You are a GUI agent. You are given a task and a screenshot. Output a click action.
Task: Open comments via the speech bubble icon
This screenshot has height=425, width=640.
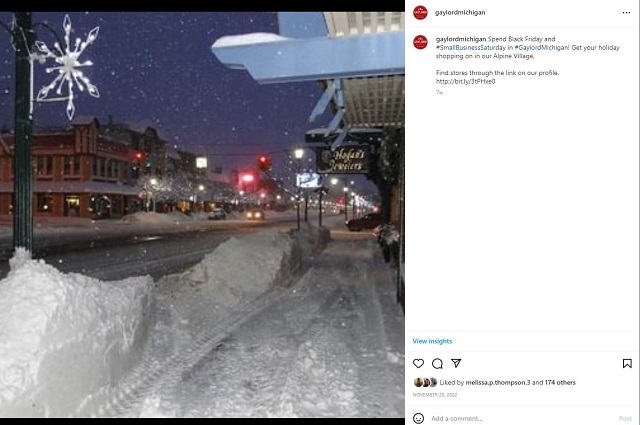point(437,363)
